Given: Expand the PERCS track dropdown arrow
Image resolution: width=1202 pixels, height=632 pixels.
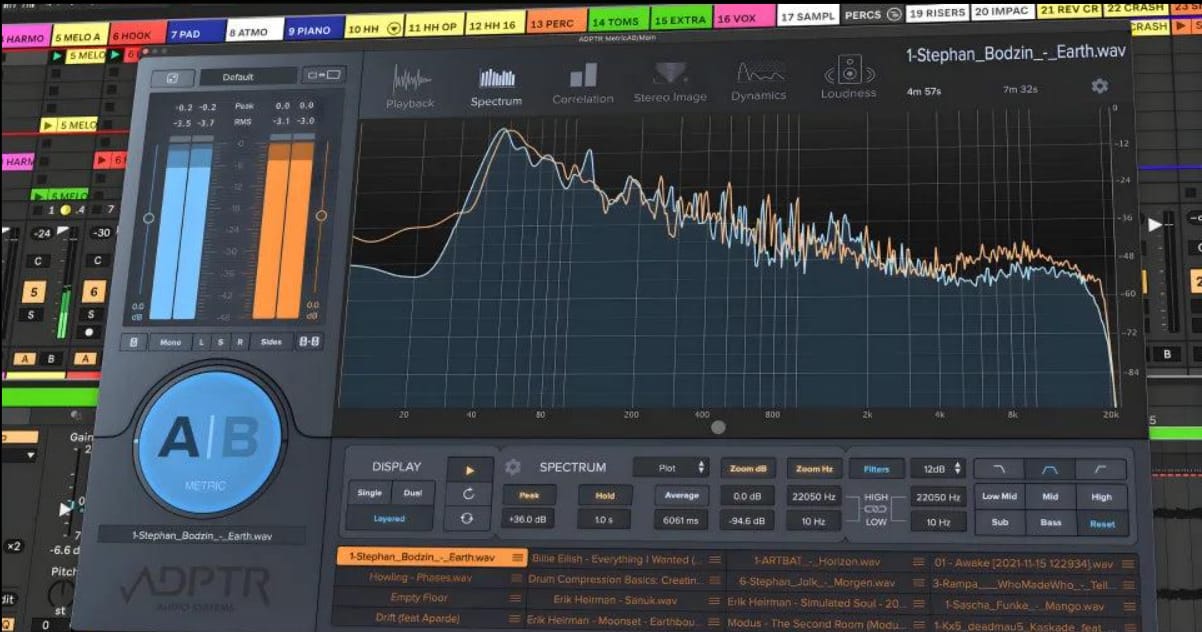Looking at the screenshot, I should (892, 15).
